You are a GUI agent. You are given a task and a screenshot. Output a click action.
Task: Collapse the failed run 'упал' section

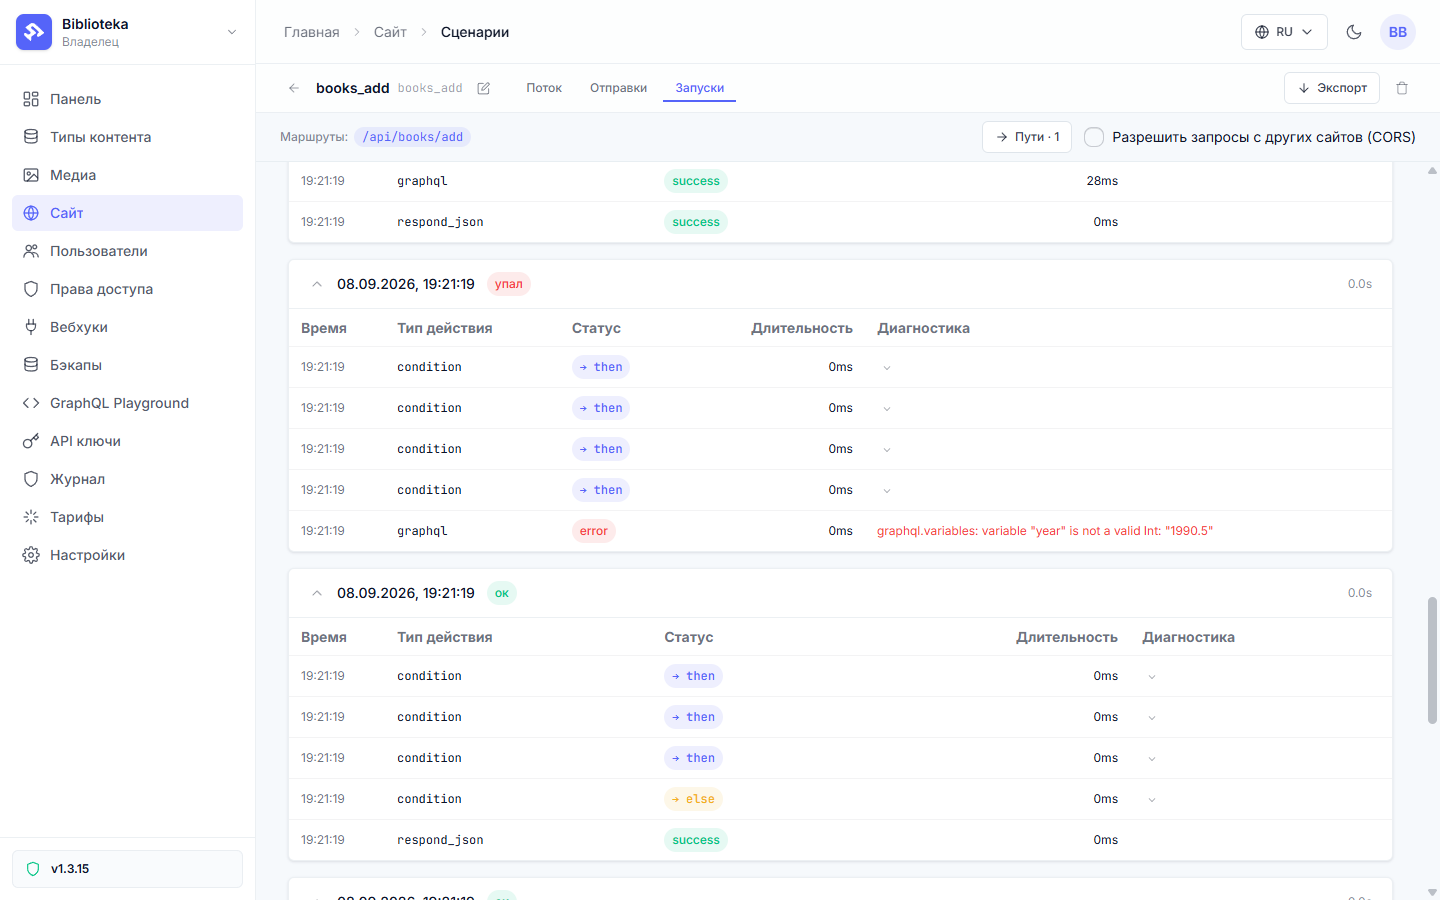point(317,284)
